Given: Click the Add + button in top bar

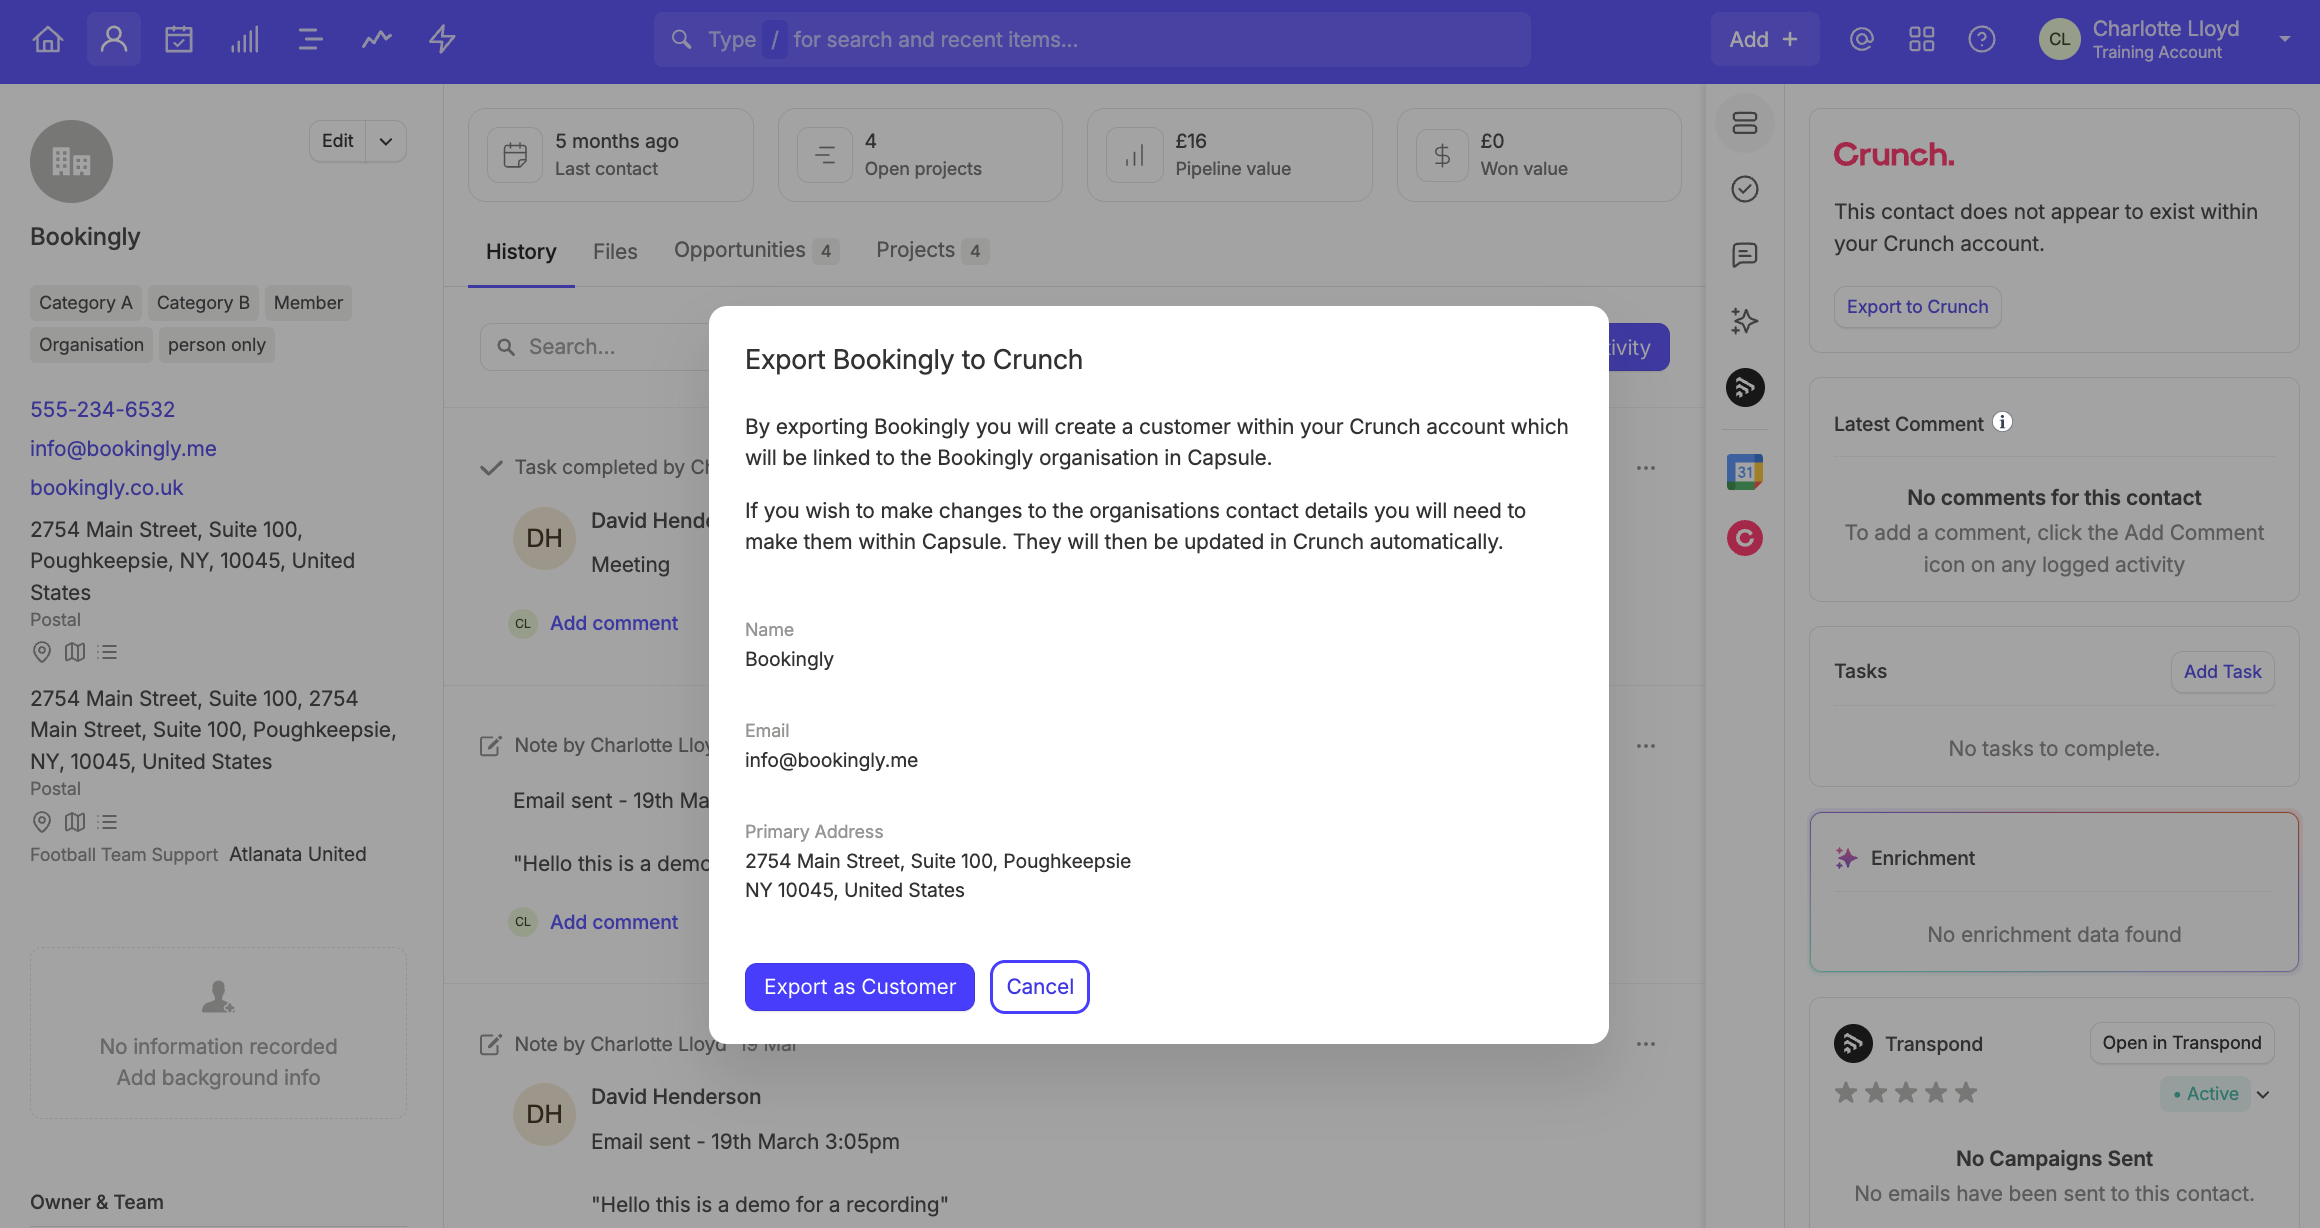Looking at the screenshot, I should coord(1765,39).
